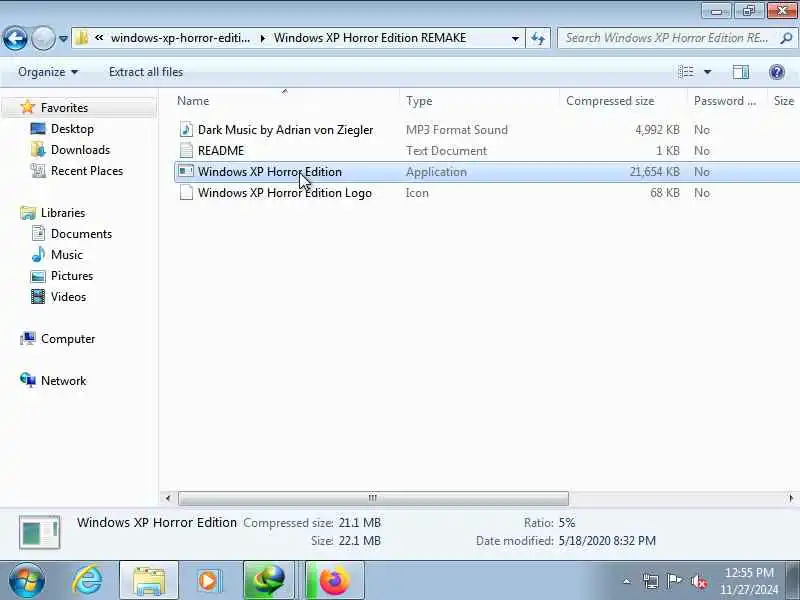Select Windows XP Horror Edition REMAKE breadcrumb
800x600 pixels.
(370, 38)
